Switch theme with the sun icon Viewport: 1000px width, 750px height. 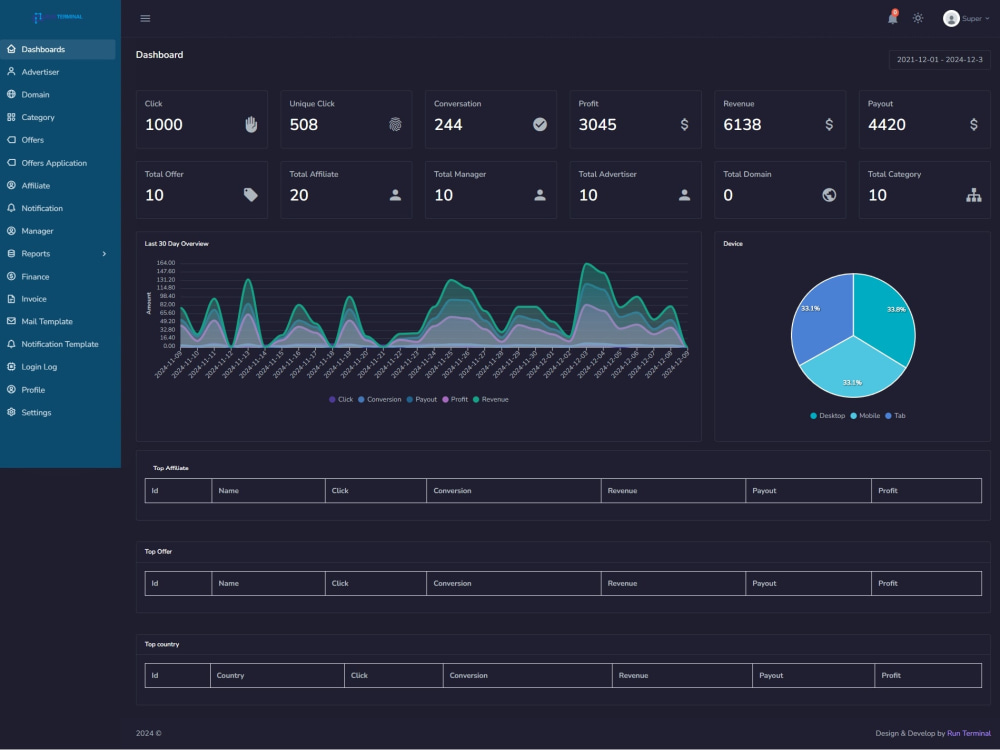pyautogui.click(x=918, y=18)
